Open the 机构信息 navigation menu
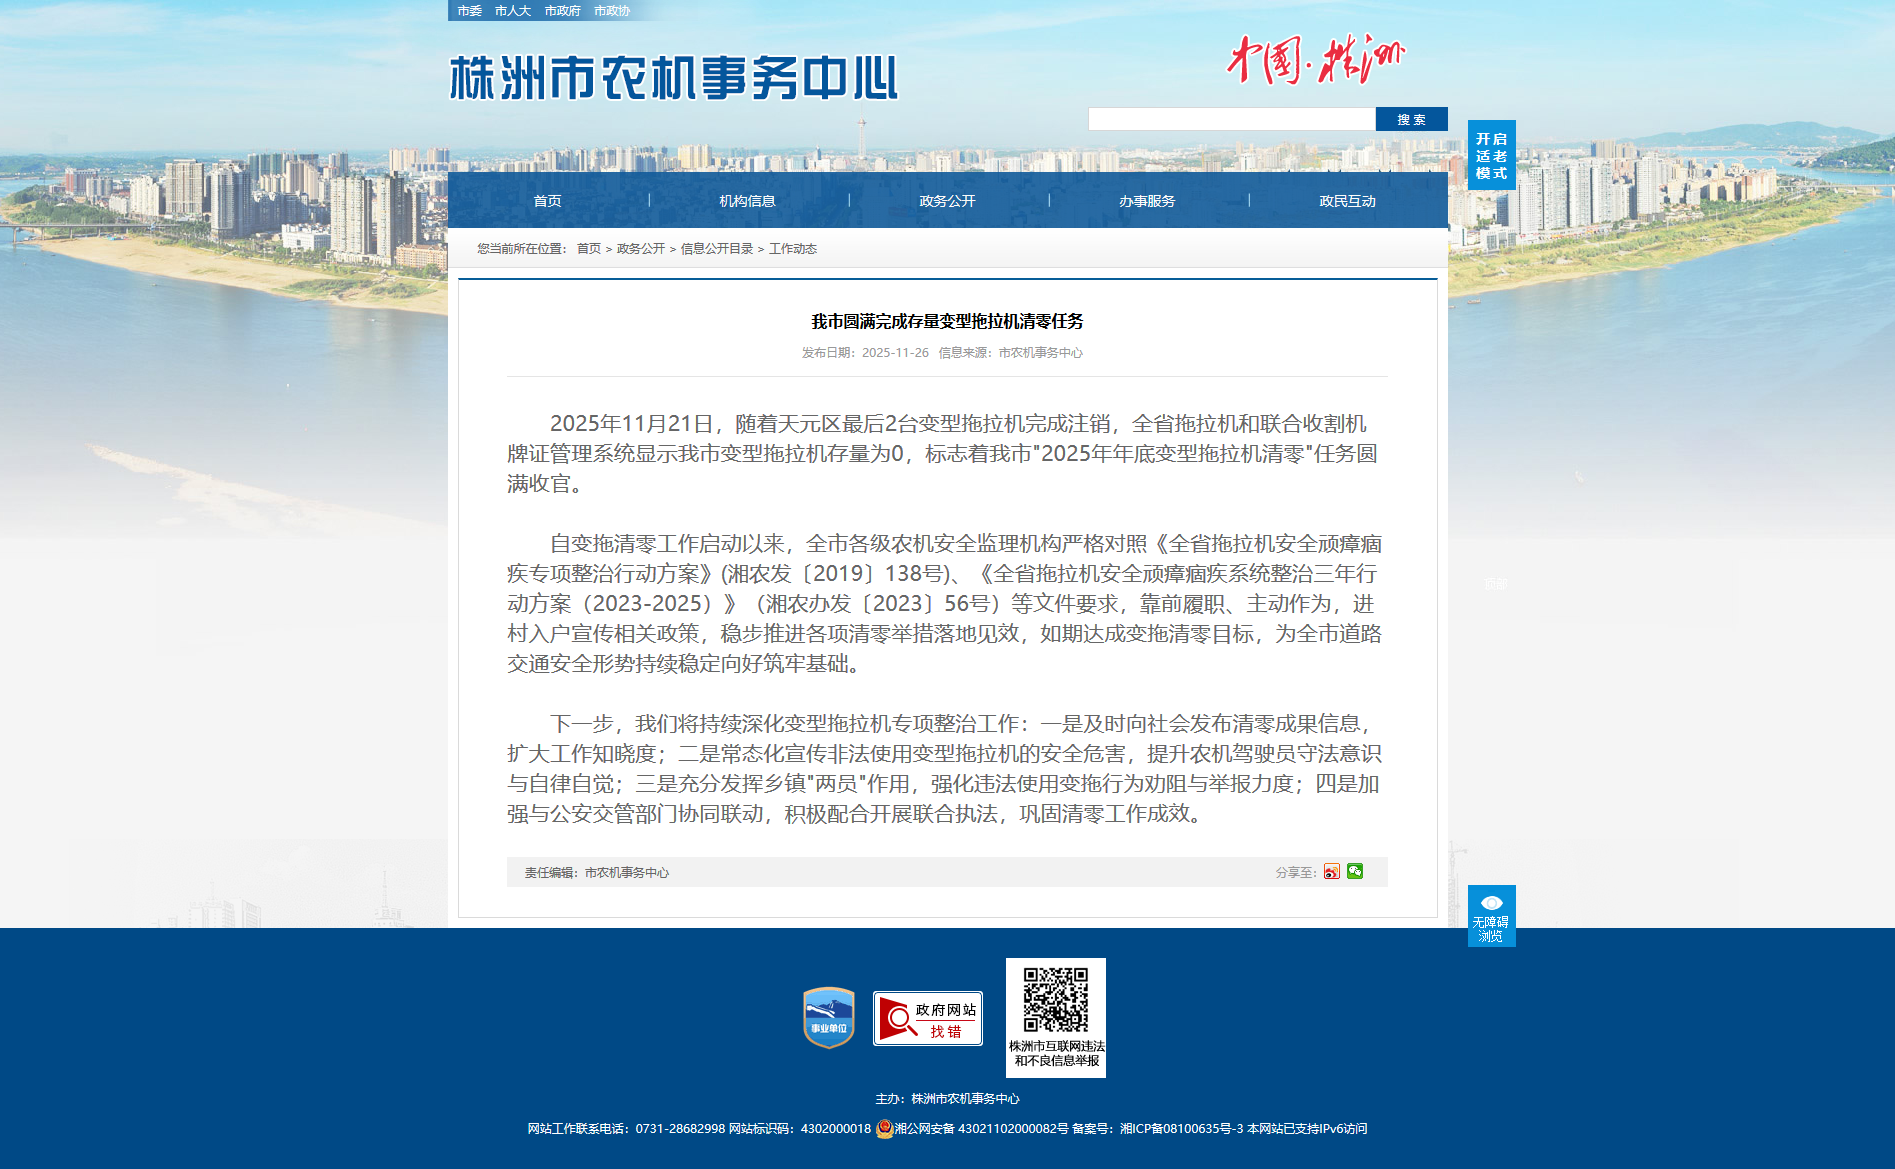The height and width of the screenshot is (1169, 1895). (x=747, y=201)
